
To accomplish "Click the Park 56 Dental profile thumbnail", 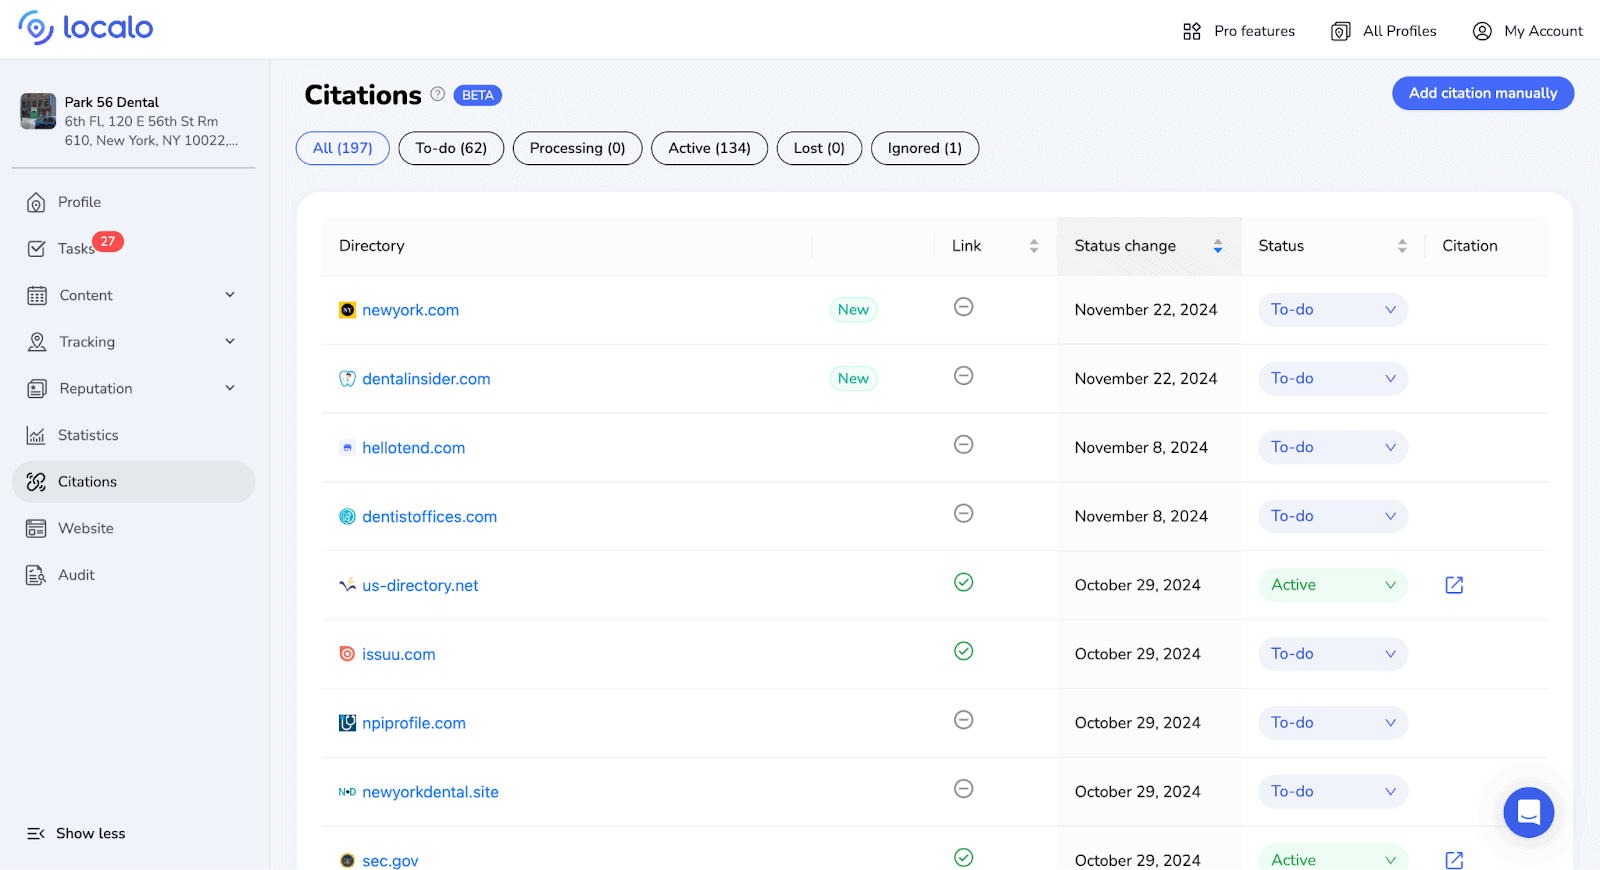I will pos(38,111).
